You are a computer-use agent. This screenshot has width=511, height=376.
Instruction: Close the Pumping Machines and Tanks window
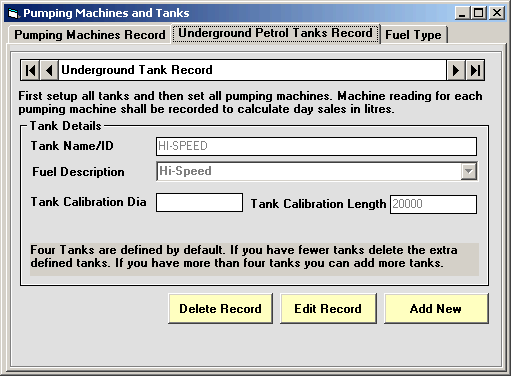coord(497,13)
